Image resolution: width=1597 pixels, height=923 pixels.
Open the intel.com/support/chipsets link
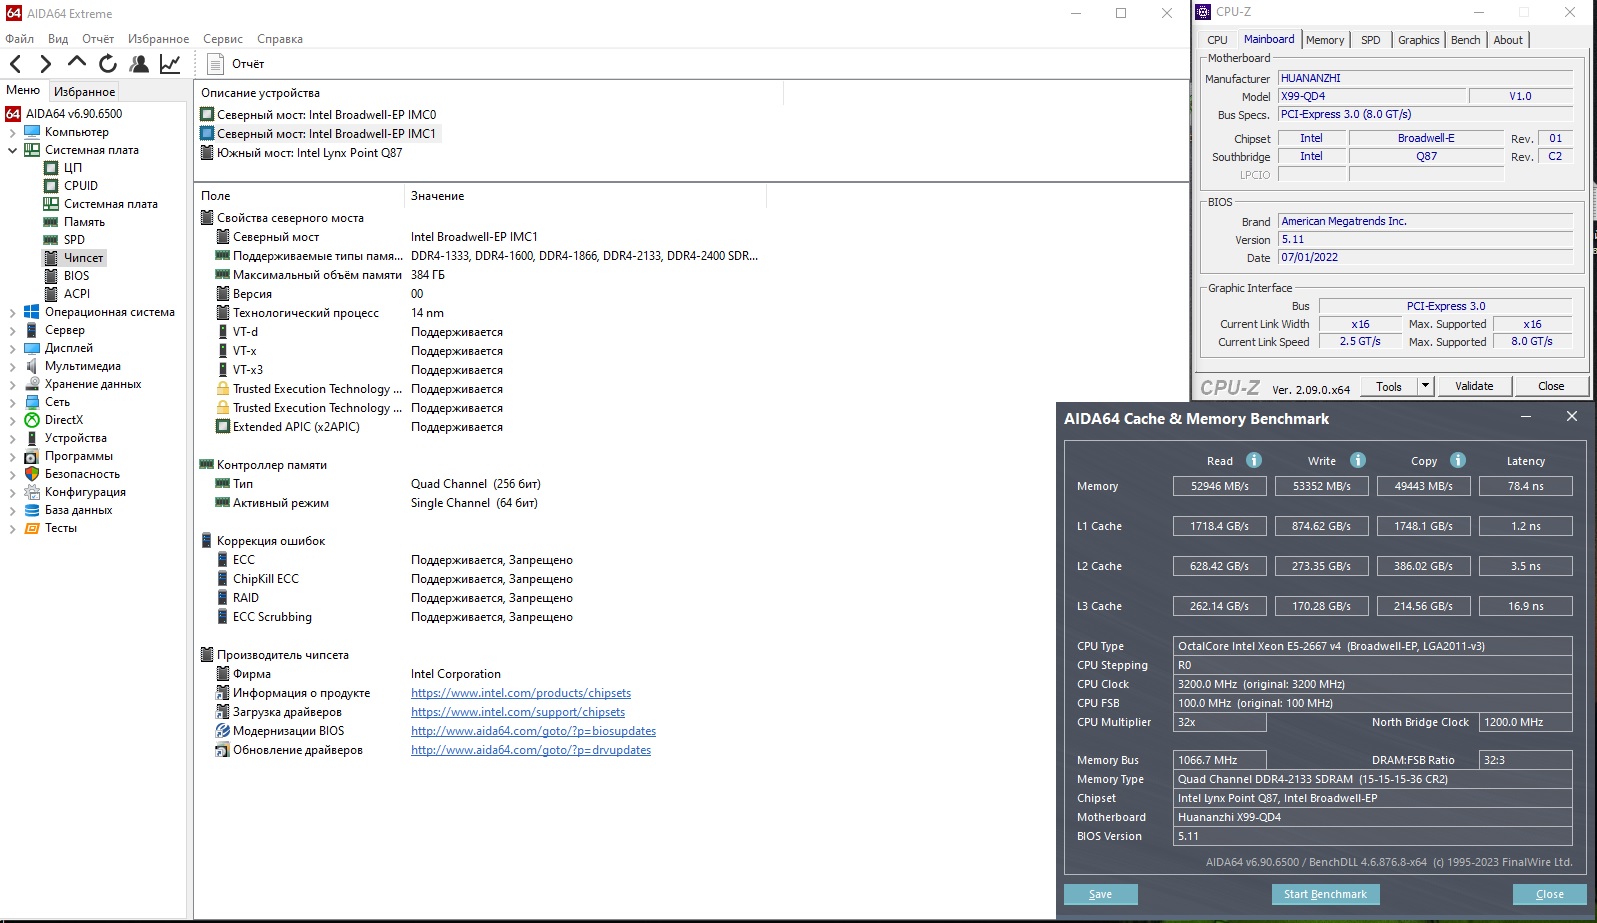coord(518,712)
